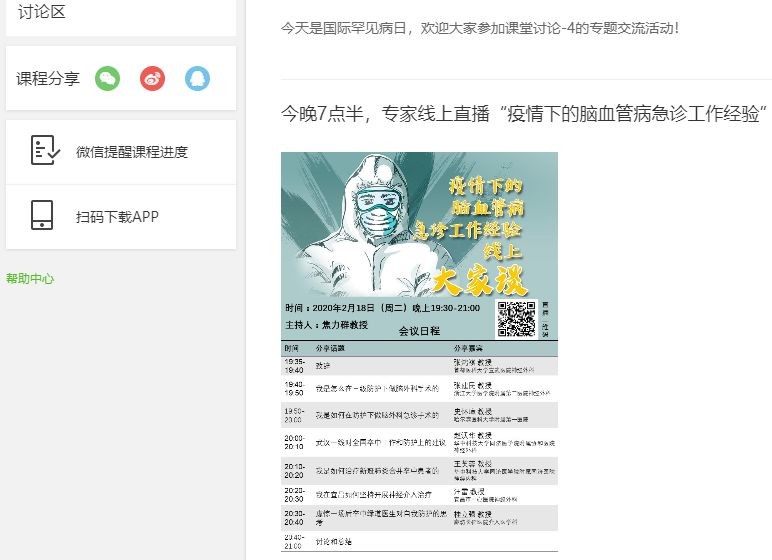772x560 pixels.
Task: Click the 主持人 焦力群教授 line
Action: click(x=327, y=324)
